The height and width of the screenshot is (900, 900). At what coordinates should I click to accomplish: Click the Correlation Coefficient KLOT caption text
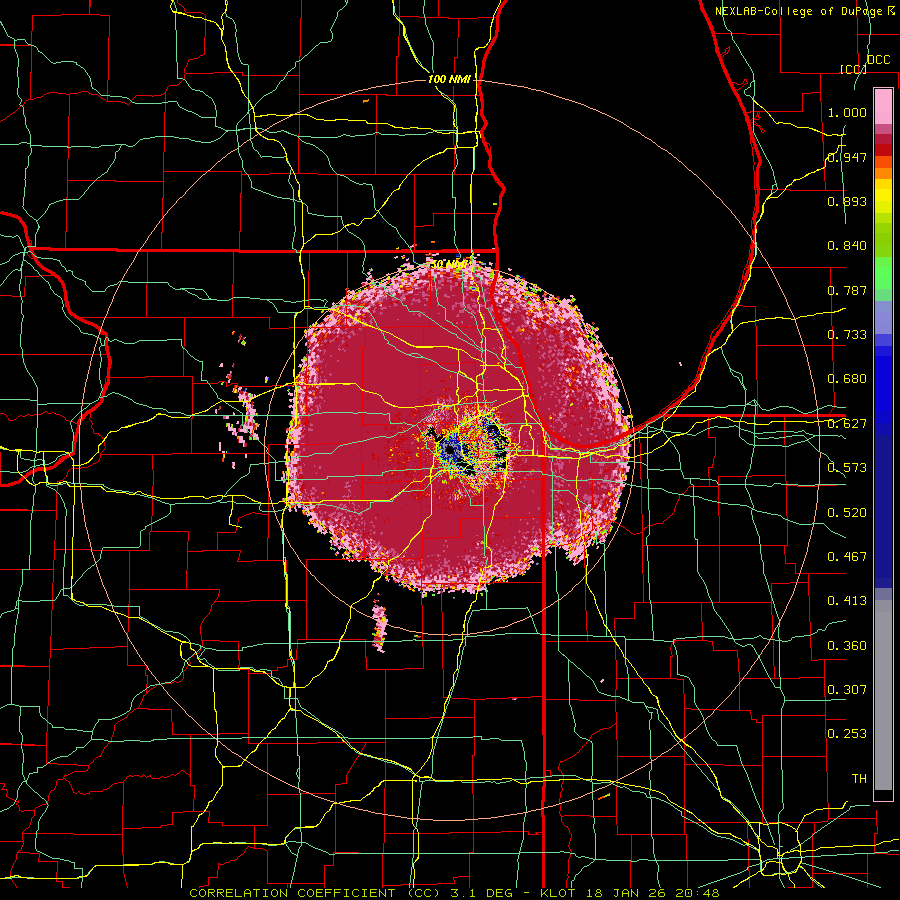click(x=454, y=893)
